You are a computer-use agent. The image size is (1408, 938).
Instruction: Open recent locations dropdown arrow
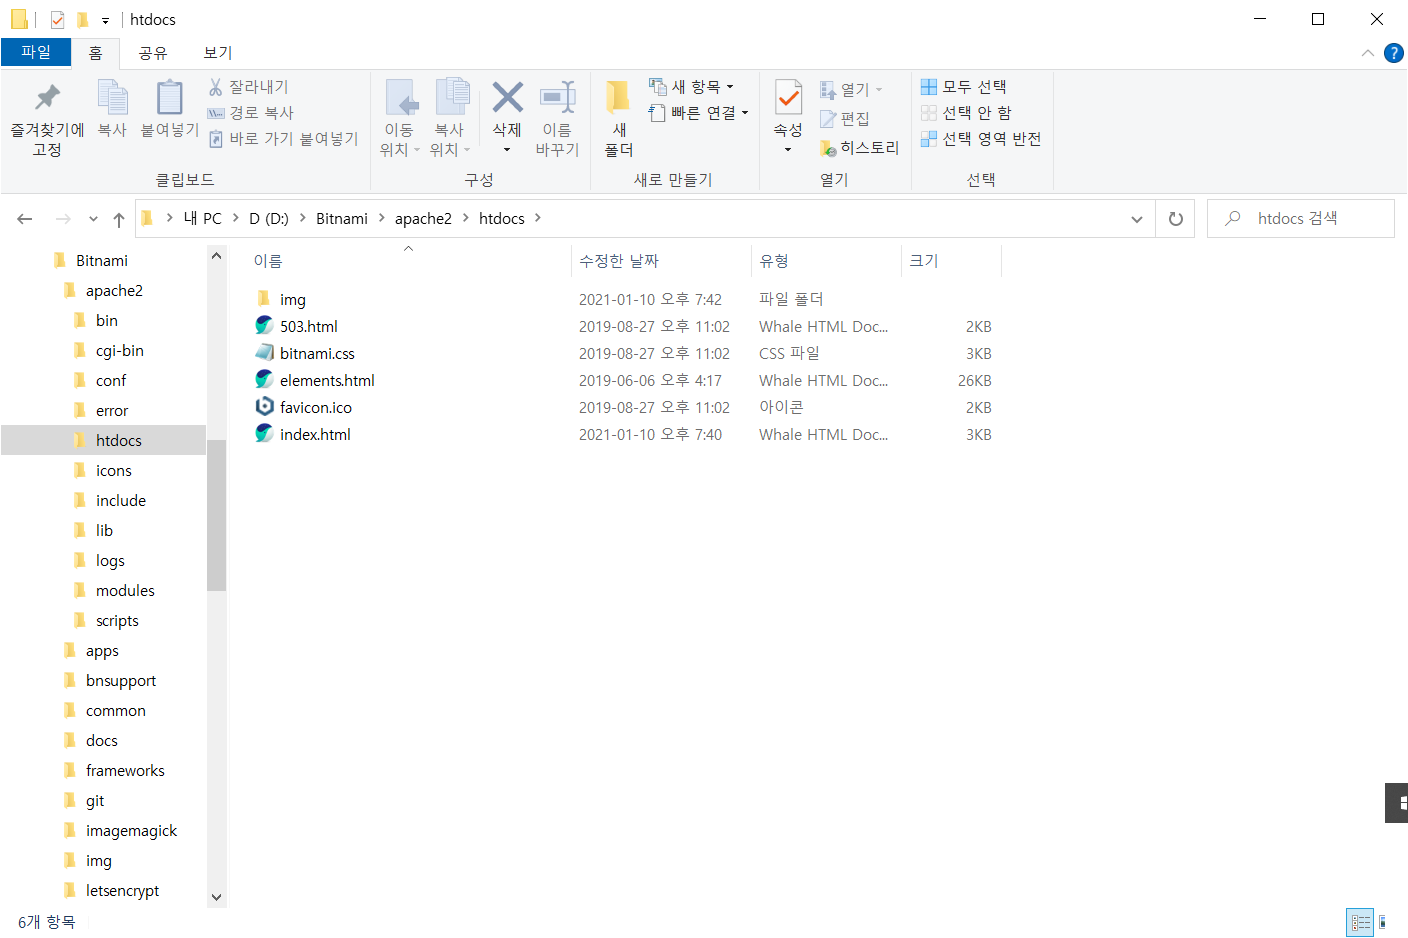[x=93, y=219]
